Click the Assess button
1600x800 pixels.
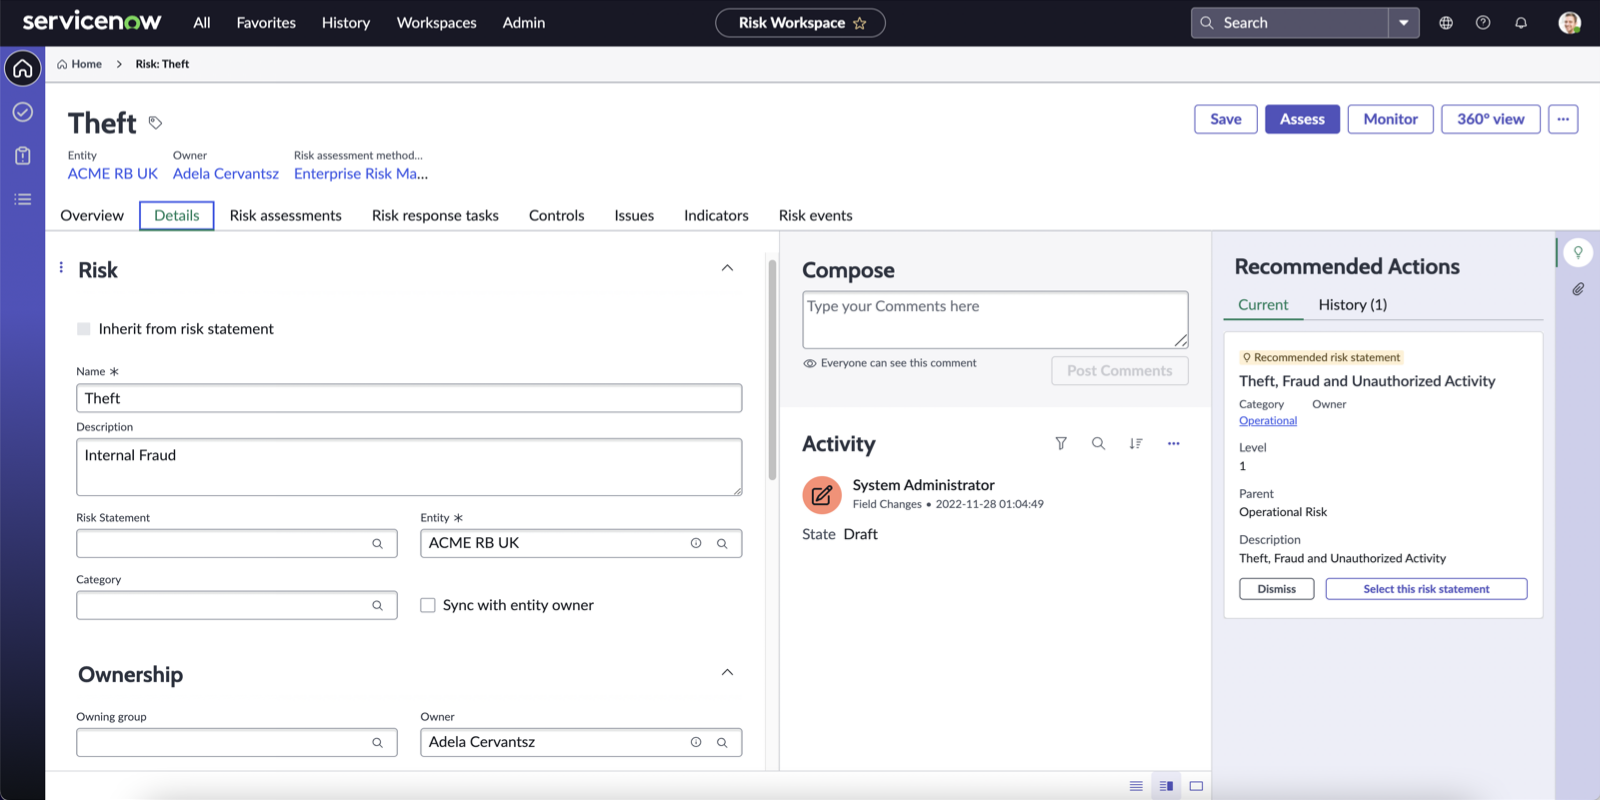point(1302,119)
